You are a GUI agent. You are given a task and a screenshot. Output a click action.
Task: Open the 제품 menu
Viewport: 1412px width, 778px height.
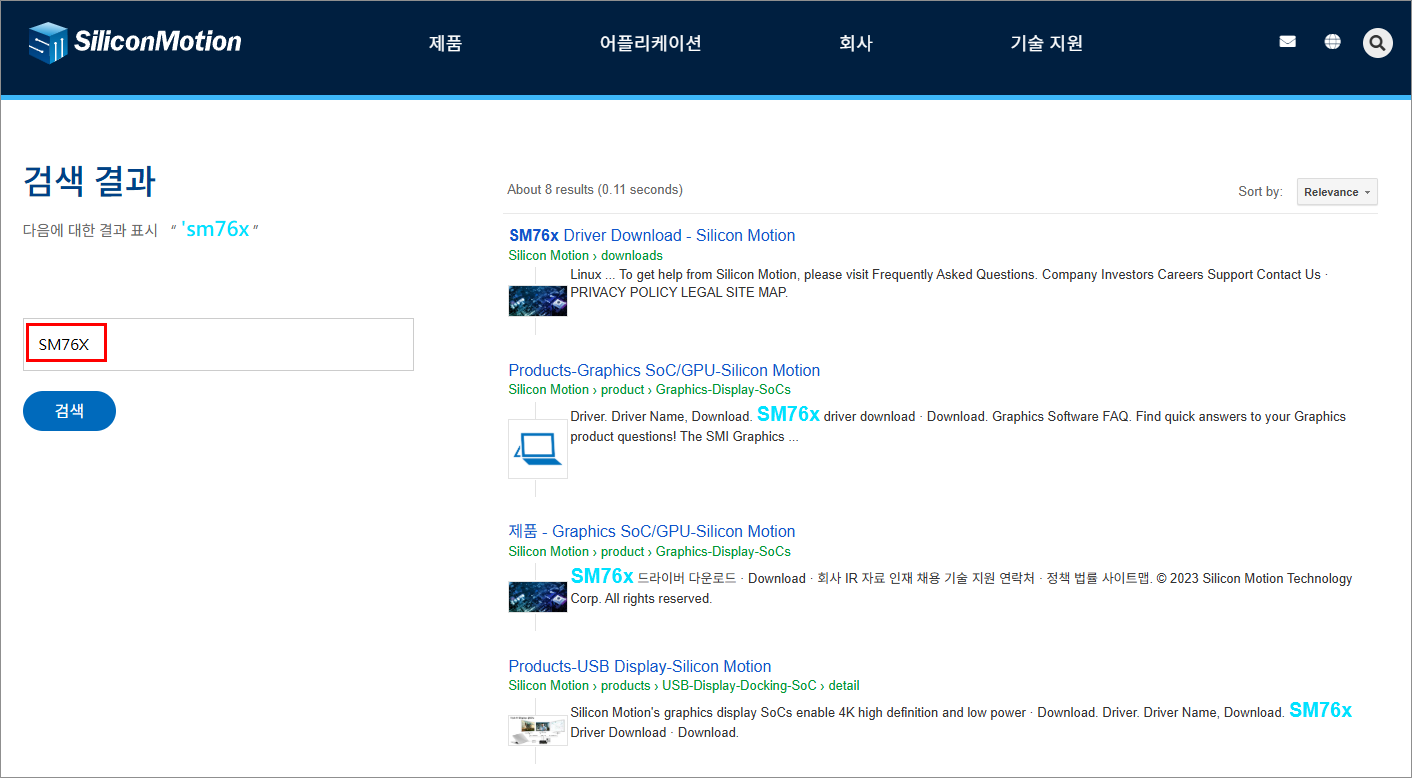pyautogui.click(x=445, y=43)
